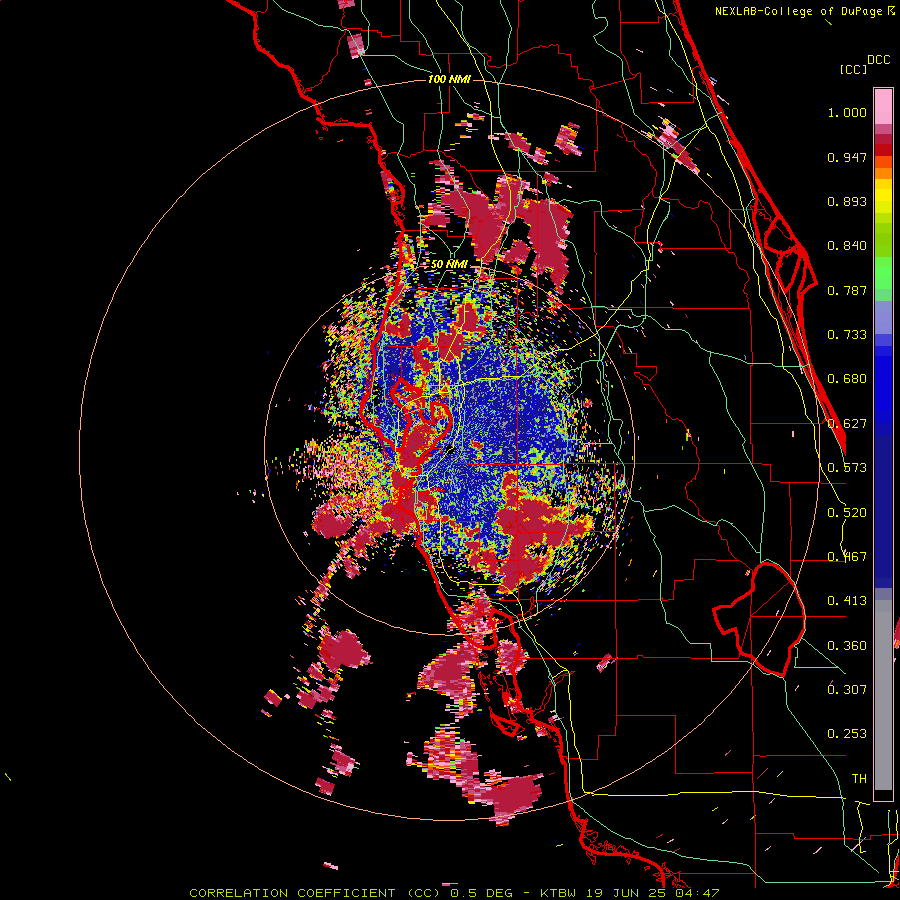Select the 0.520 scale value
This screenshot has height=900, width=900.
pyautogui.click(x=847, y=513)
